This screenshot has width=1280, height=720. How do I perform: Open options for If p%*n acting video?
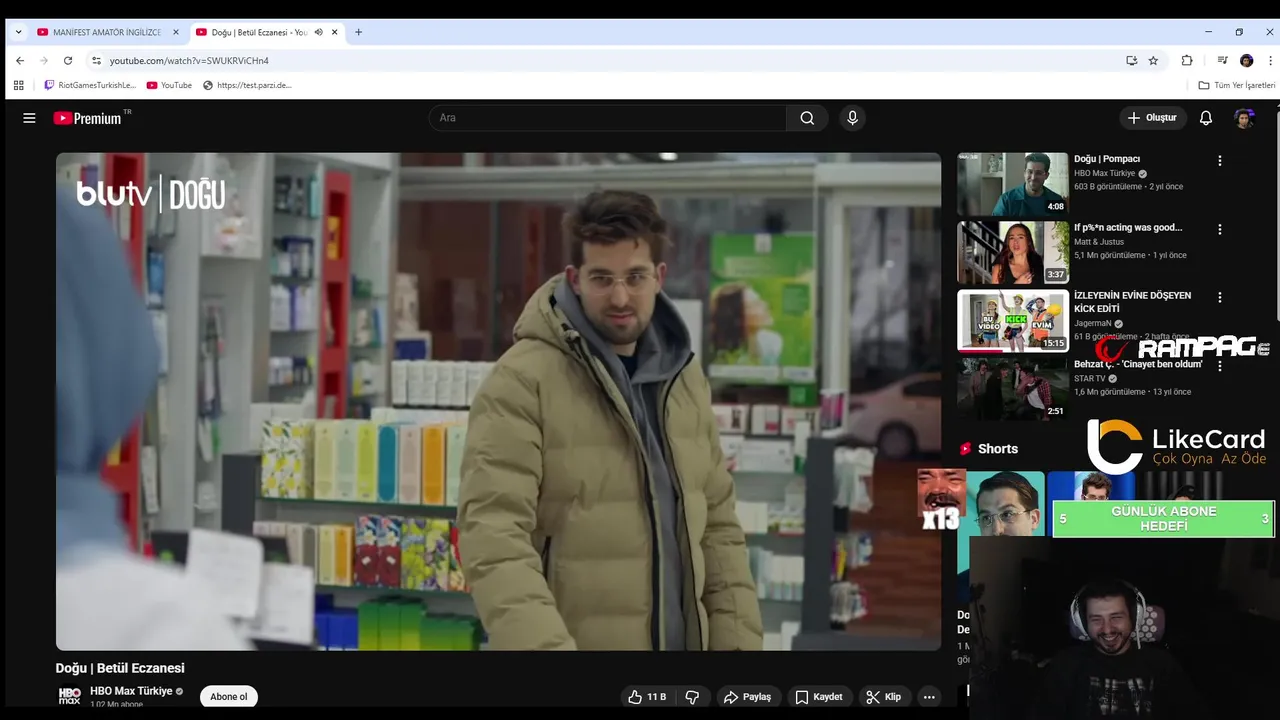tap(1219, 229)
